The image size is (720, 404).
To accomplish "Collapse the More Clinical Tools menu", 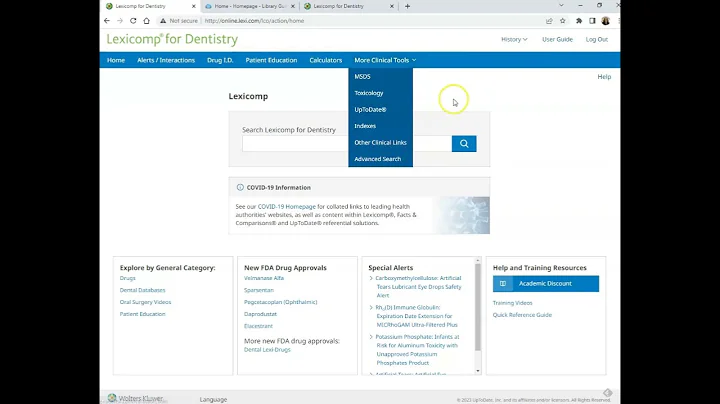I will point(385,60).
